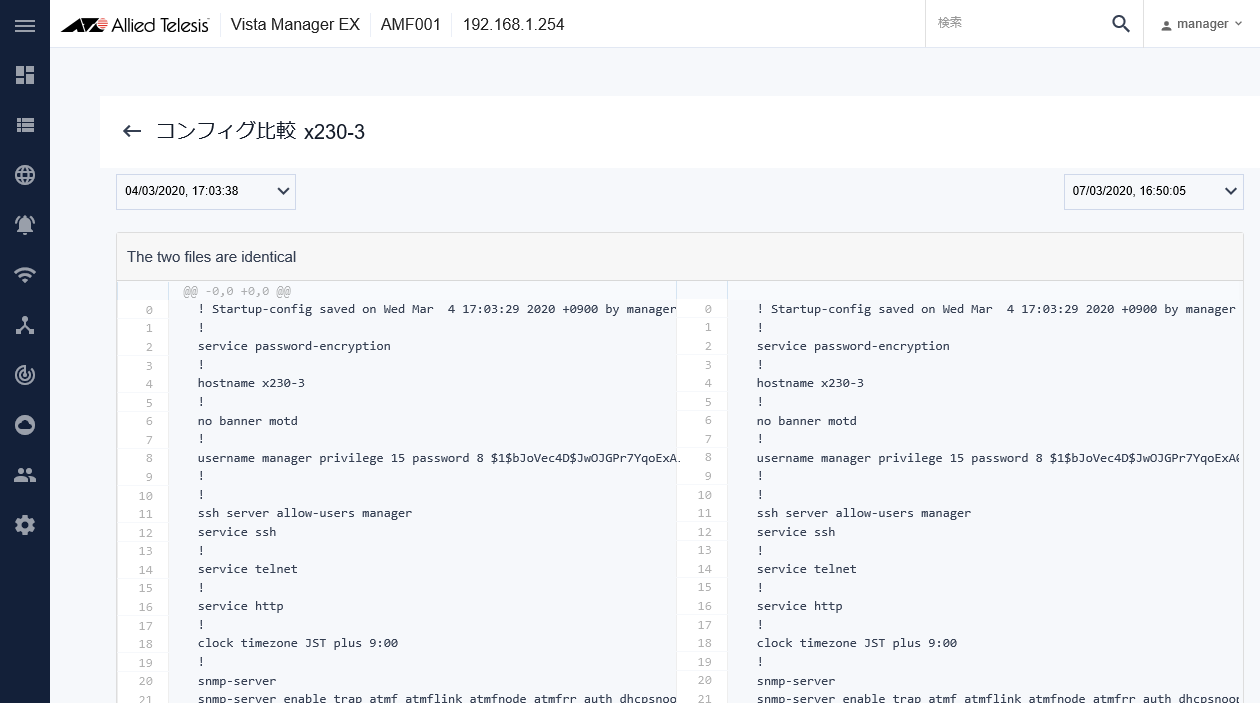Screen dimensions: 1260x703
Task: Click the AMF001 header label
Action: (x=410, y=24)
